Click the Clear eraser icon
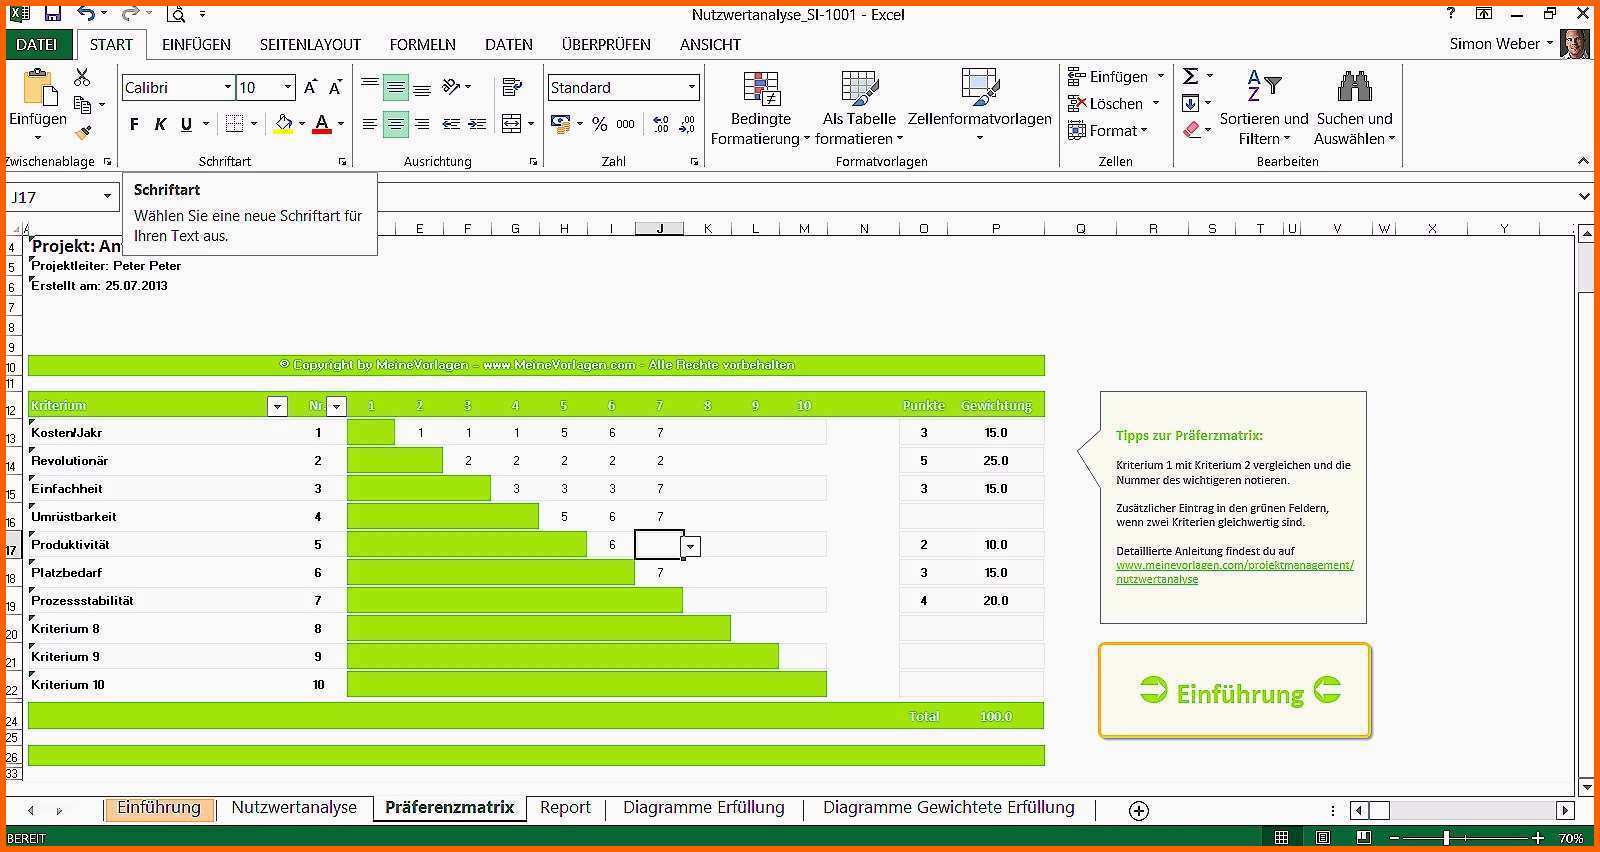The image size is (1600, 852). [x=1191, y=130]
